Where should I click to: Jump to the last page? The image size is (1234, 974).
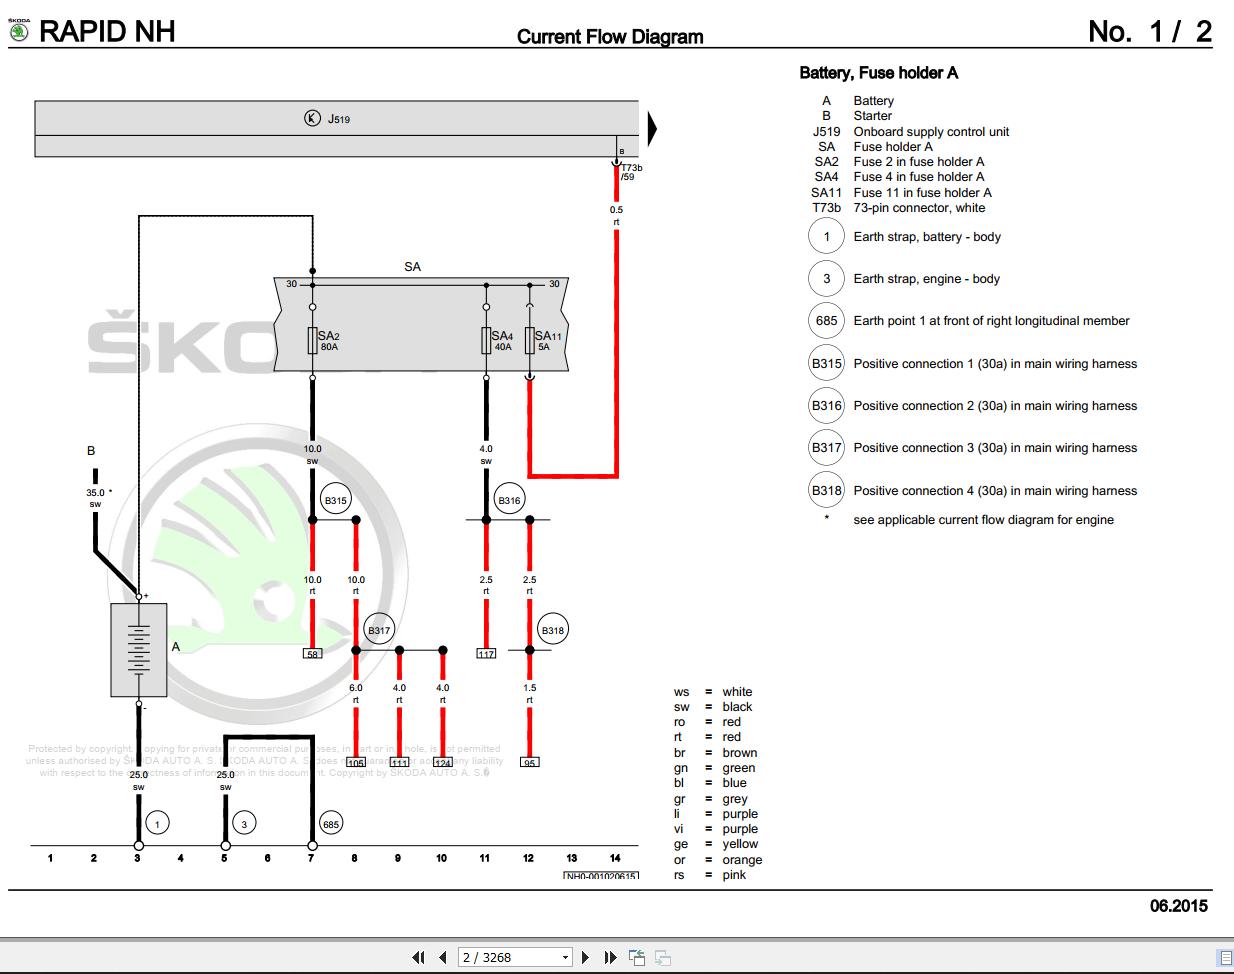tap(610, 957)
